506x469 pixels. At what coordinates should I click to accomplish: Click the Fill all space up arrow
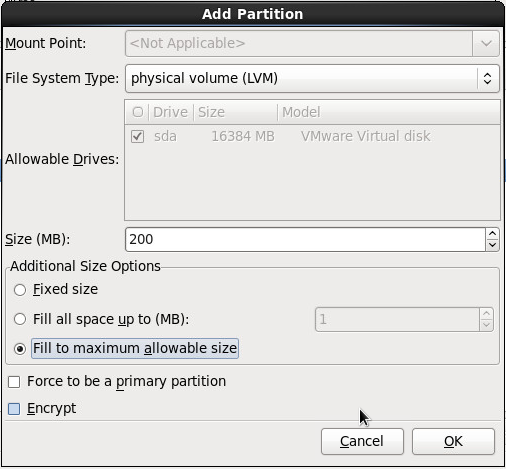pos(486,314)
